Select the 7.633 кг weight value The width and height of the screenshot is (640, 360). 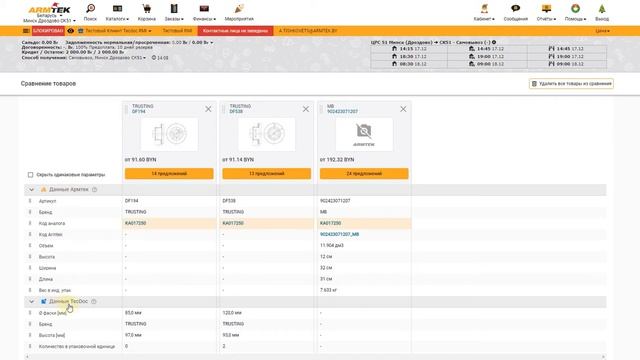coord(329,290)
